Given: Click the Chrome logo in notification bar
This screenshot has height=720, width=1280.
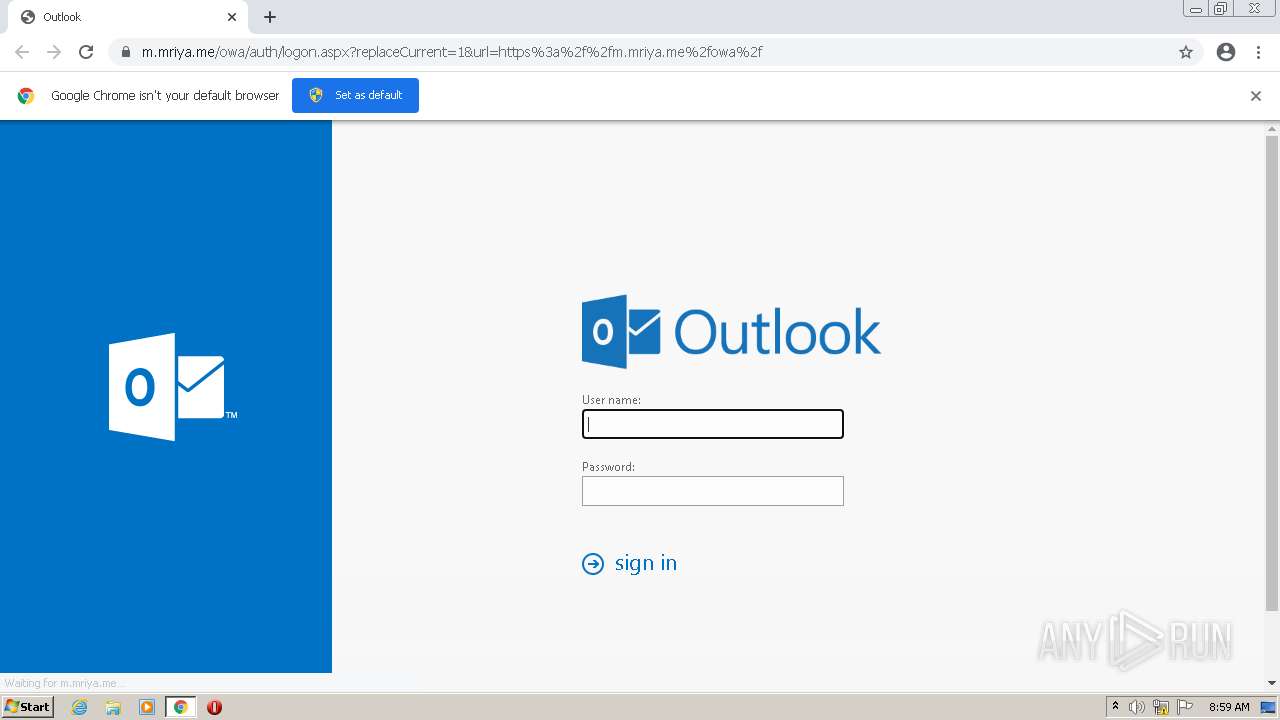Looking at the screenshot, I should click(x=26, y=96).
